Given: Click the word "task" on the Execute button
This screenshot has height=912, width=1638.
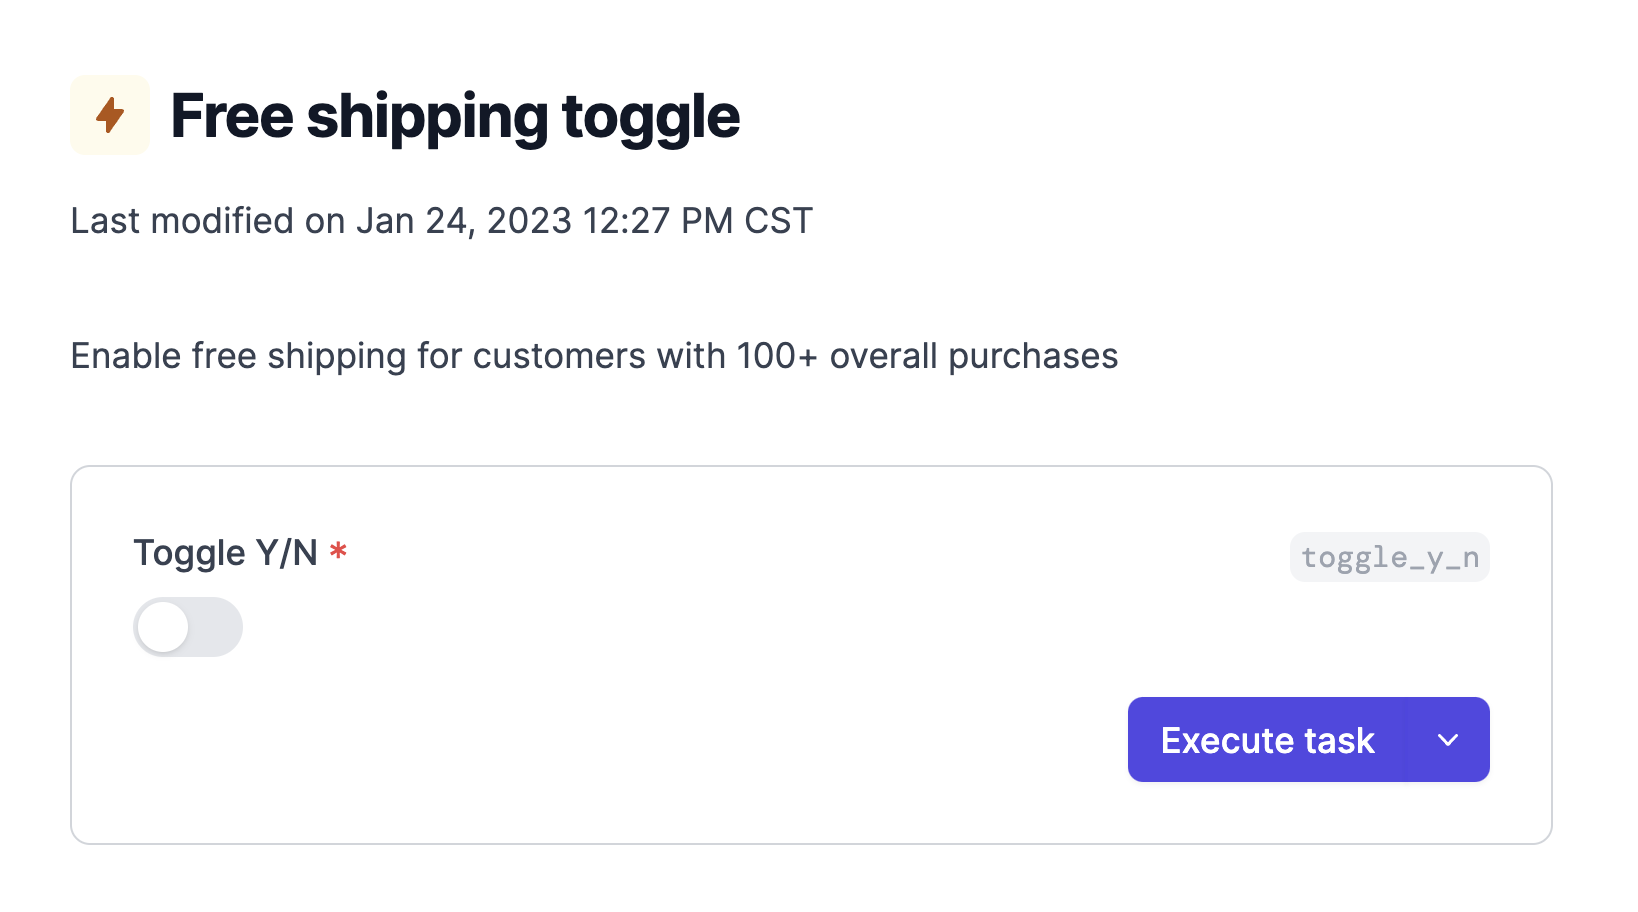Looking at the screenshot, I should 1339,741.
